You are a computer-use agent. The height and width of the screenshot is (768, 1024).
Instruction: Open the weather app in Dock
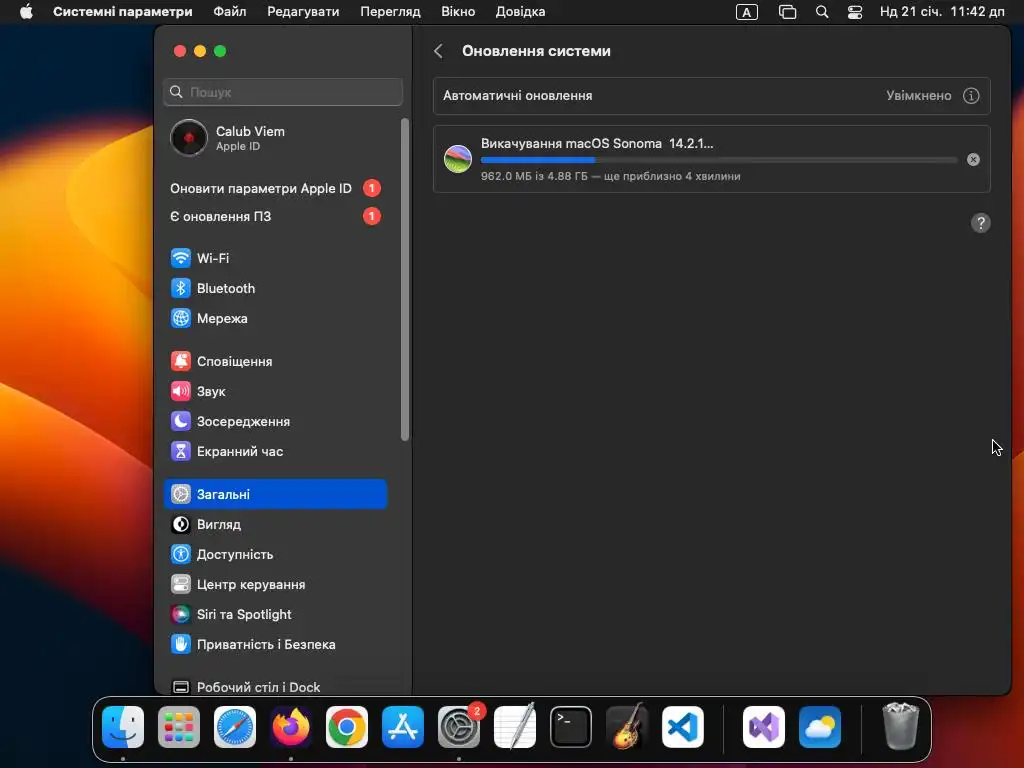click(x=820, y=727)
